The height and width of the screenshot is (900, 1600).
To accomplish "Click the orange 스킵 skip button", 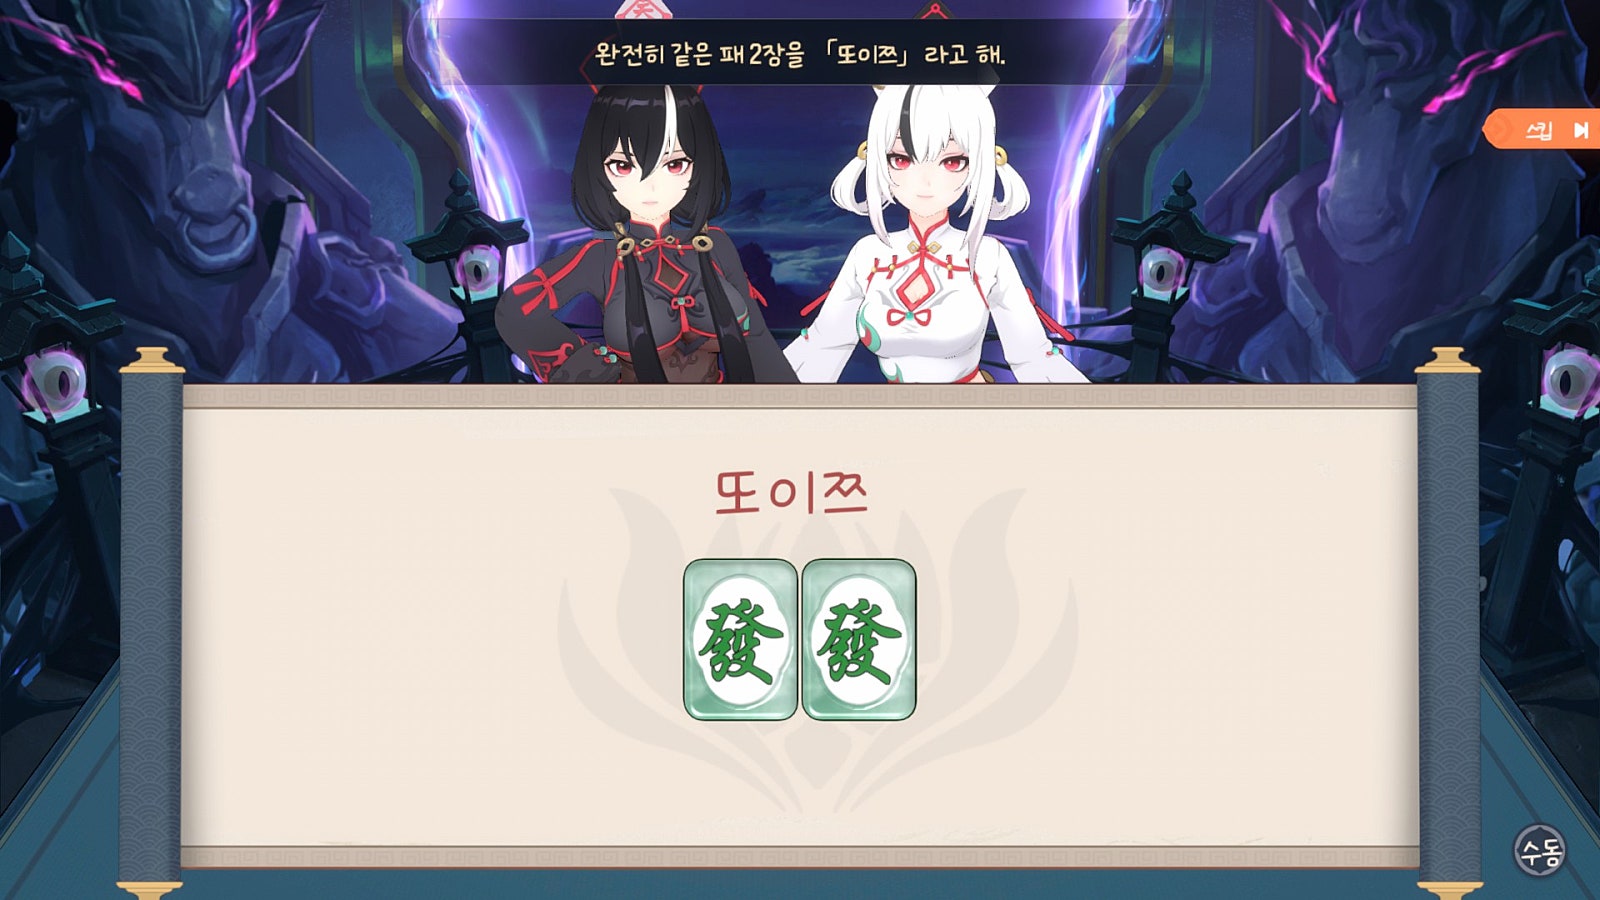I will (1543, 130).
